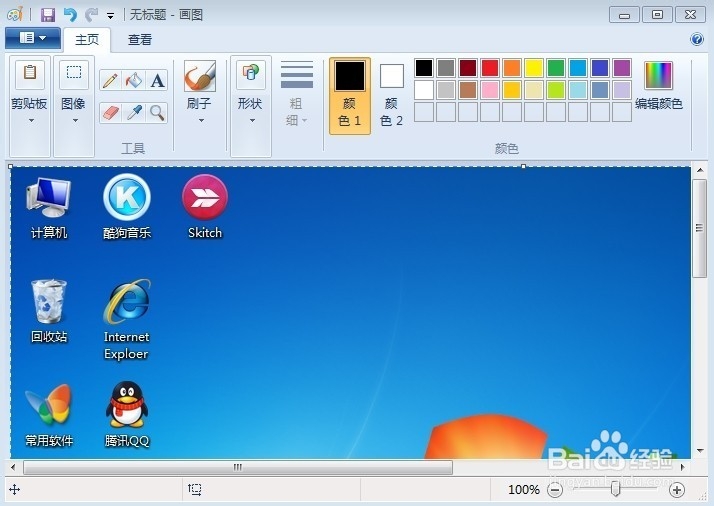Click the Select rectangle icon

(74, 74)
